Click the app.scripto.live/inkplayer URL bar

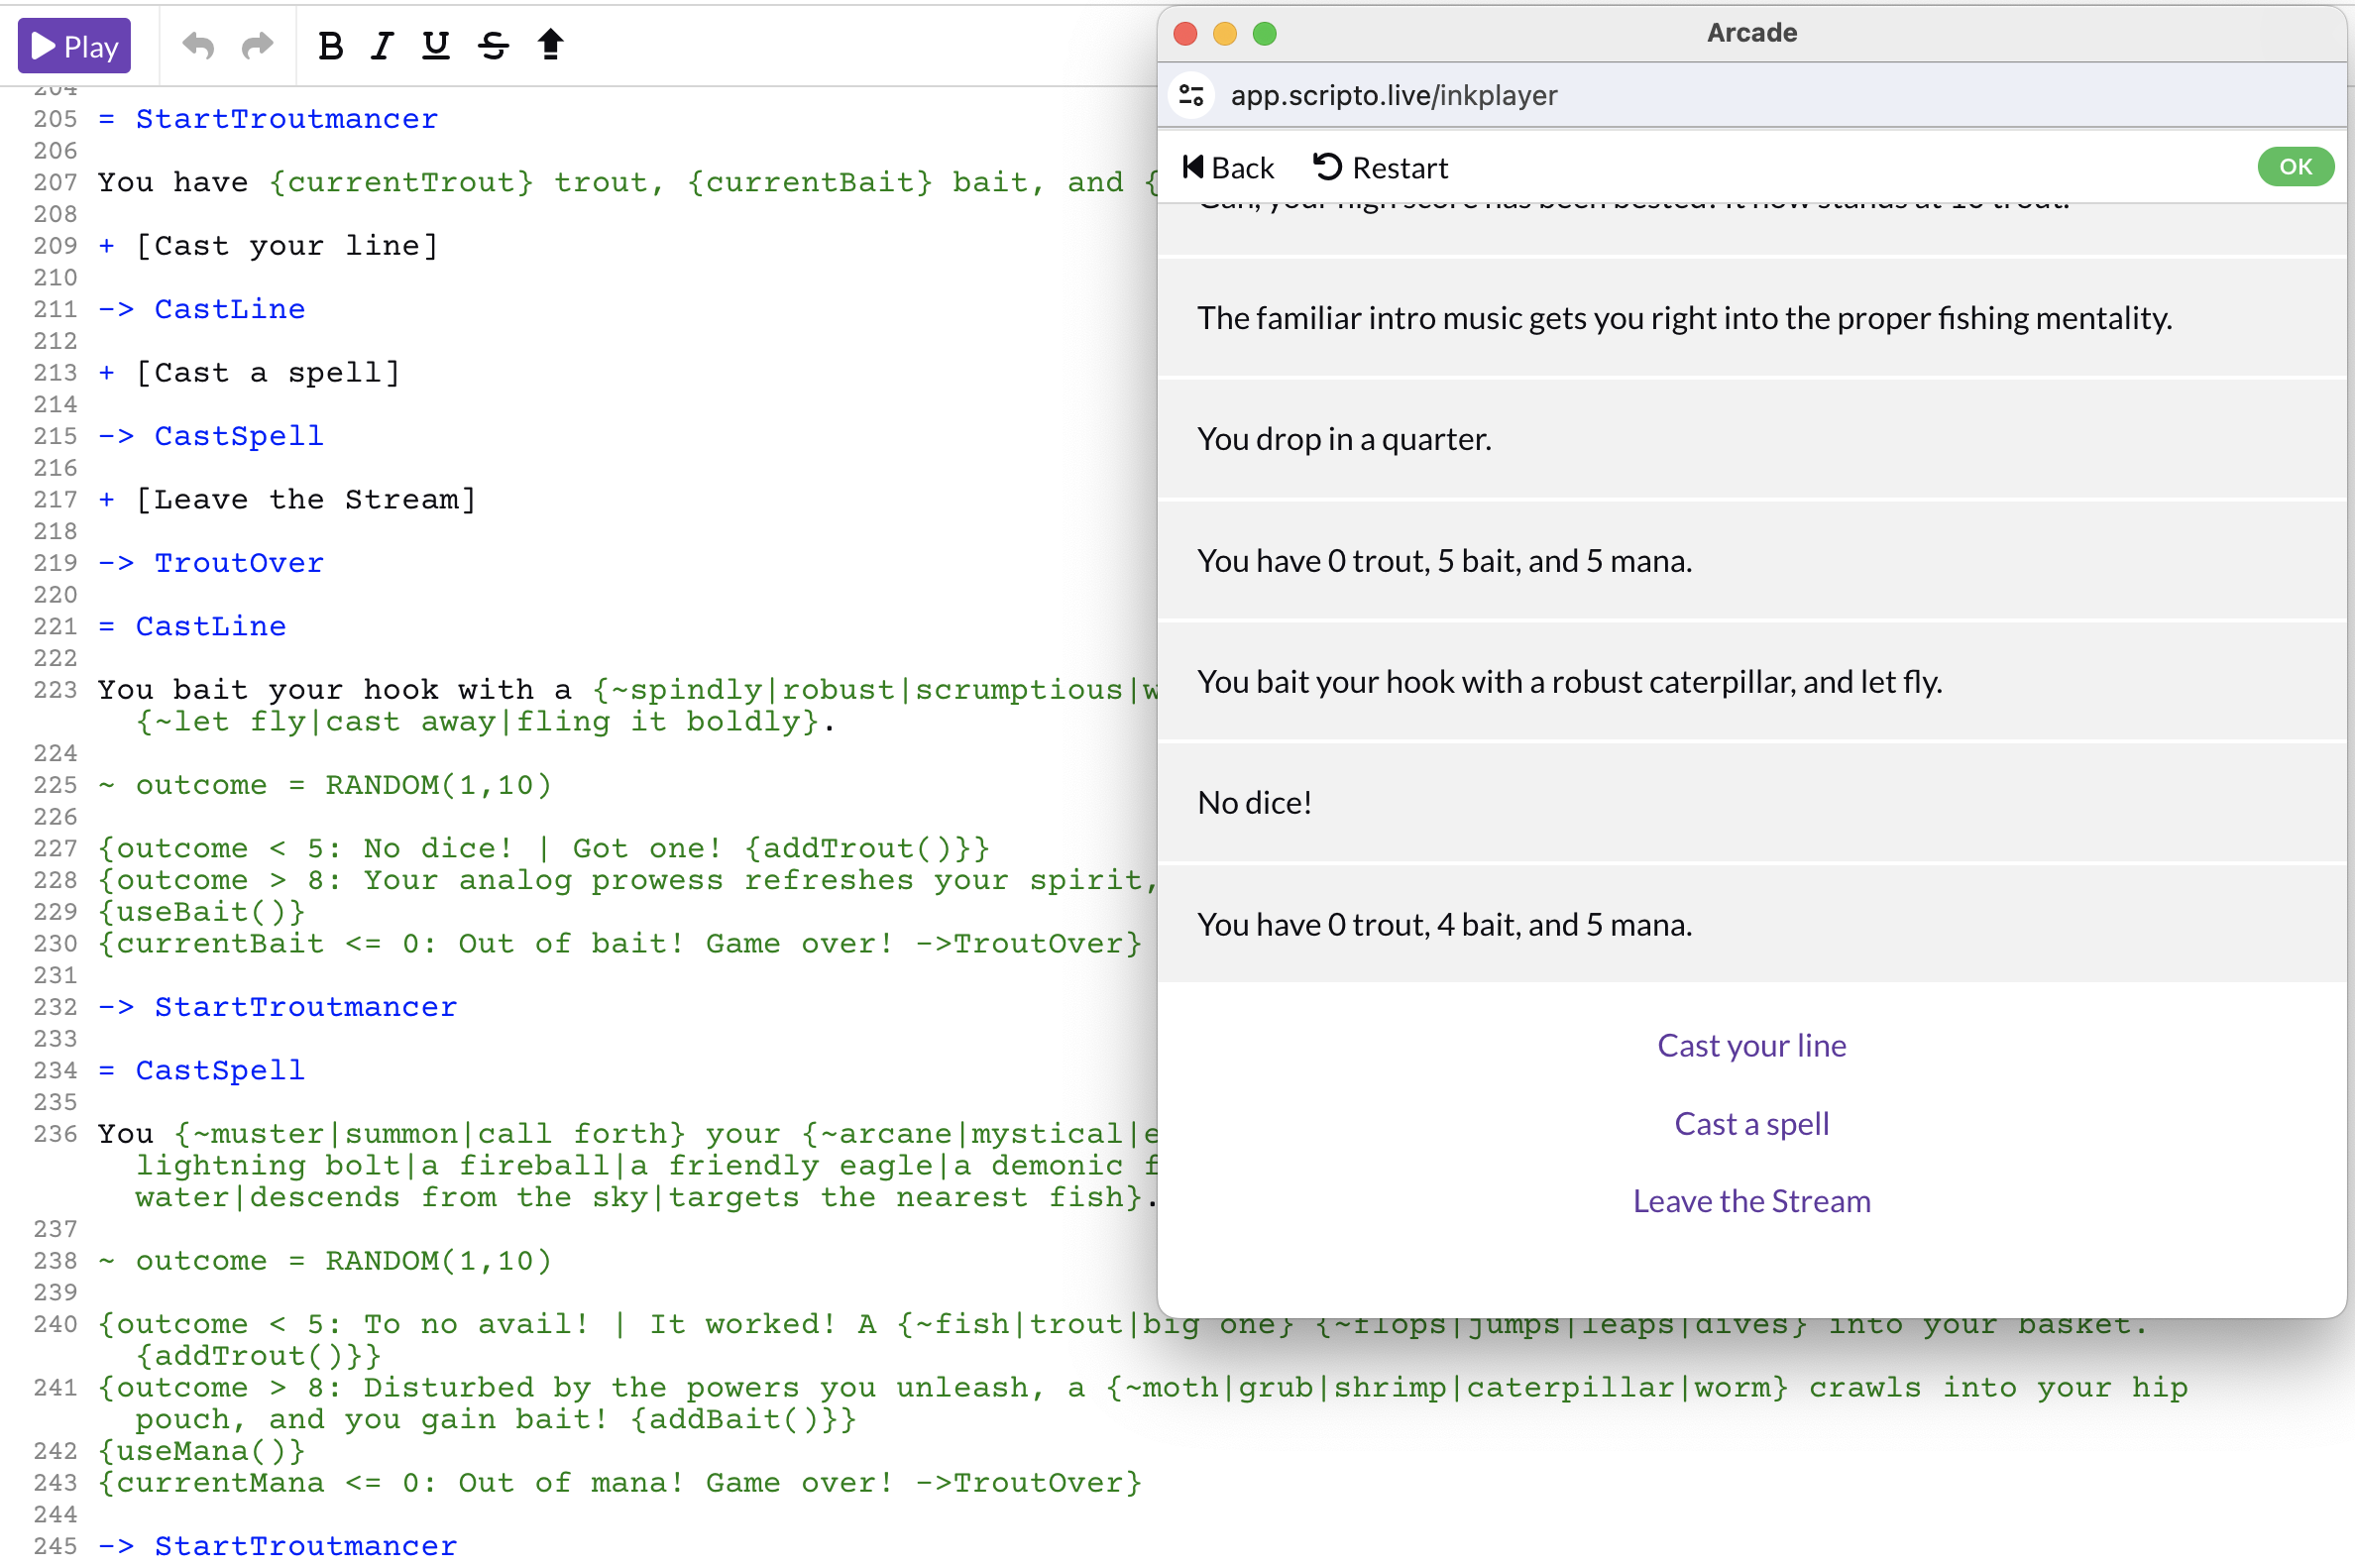1397,94
